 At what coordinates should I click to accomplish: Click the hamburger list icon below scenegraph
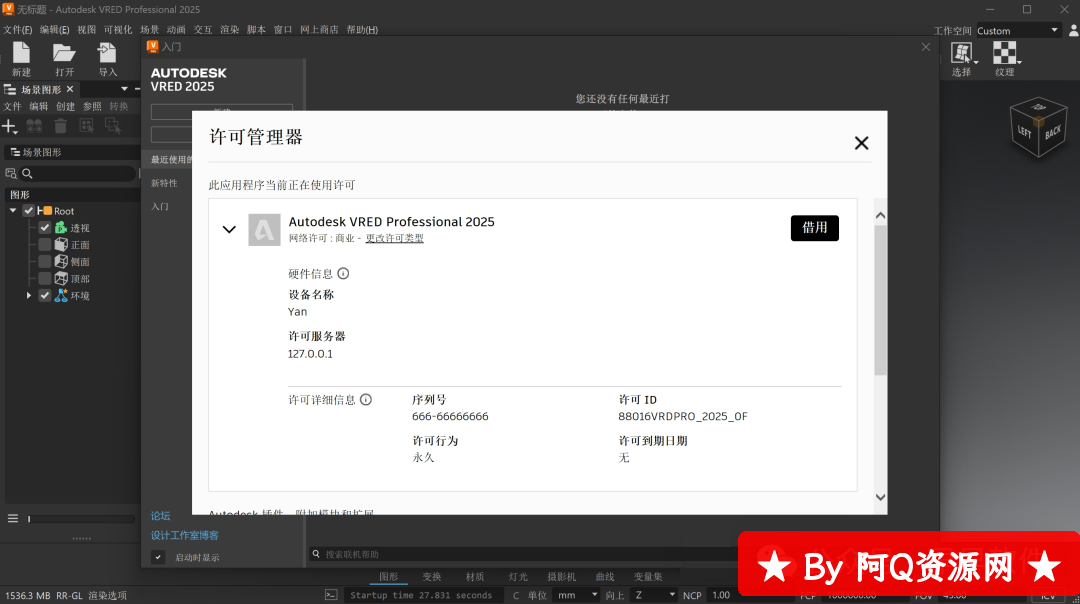(12, 518)
